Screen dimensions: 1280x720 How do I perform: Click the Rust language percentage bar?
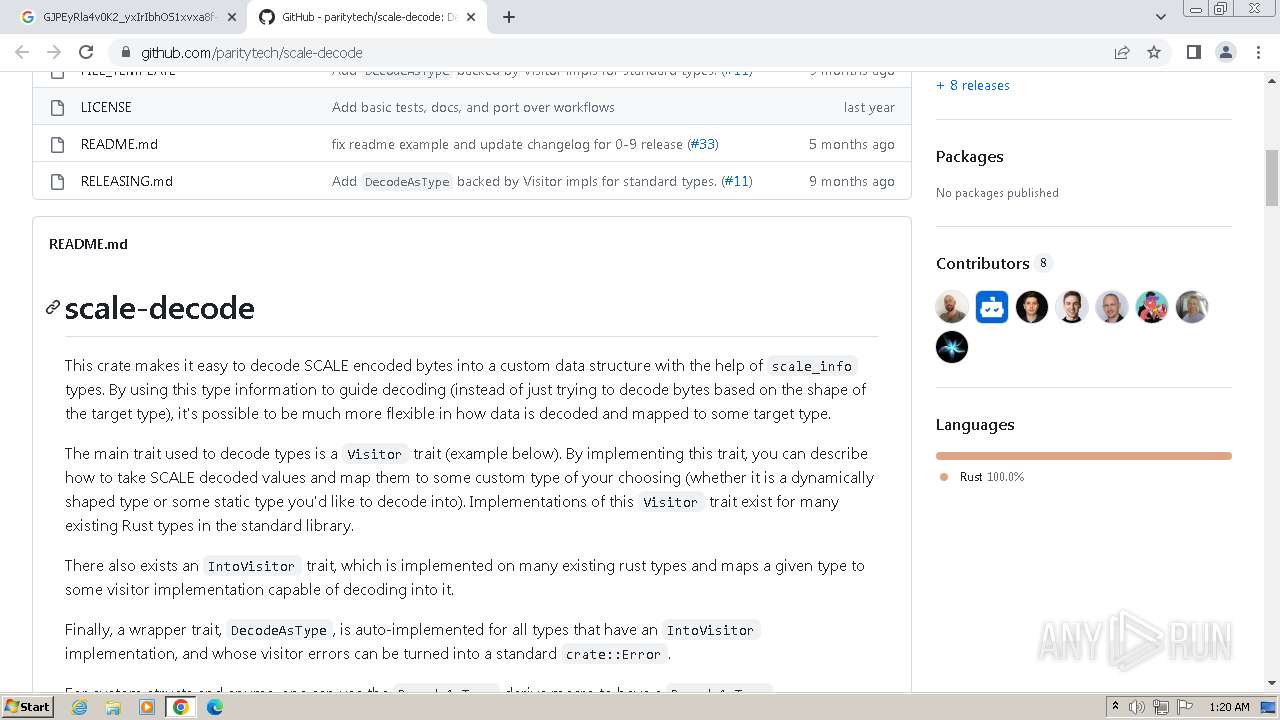1084,456
